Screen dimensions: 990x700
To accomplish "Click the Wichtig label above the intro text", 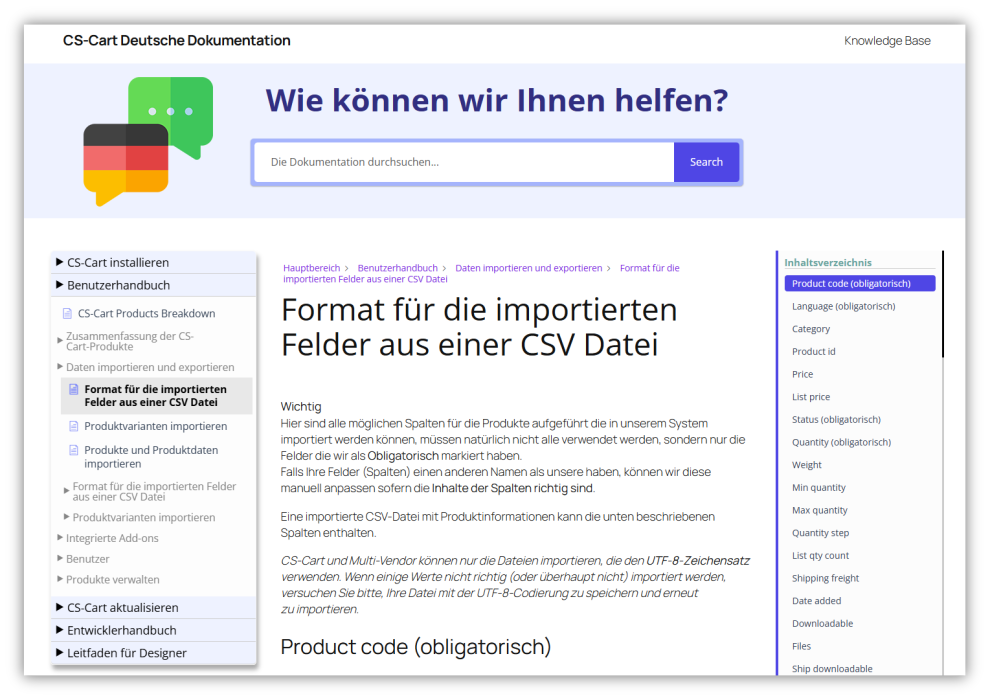I will 301,406.
